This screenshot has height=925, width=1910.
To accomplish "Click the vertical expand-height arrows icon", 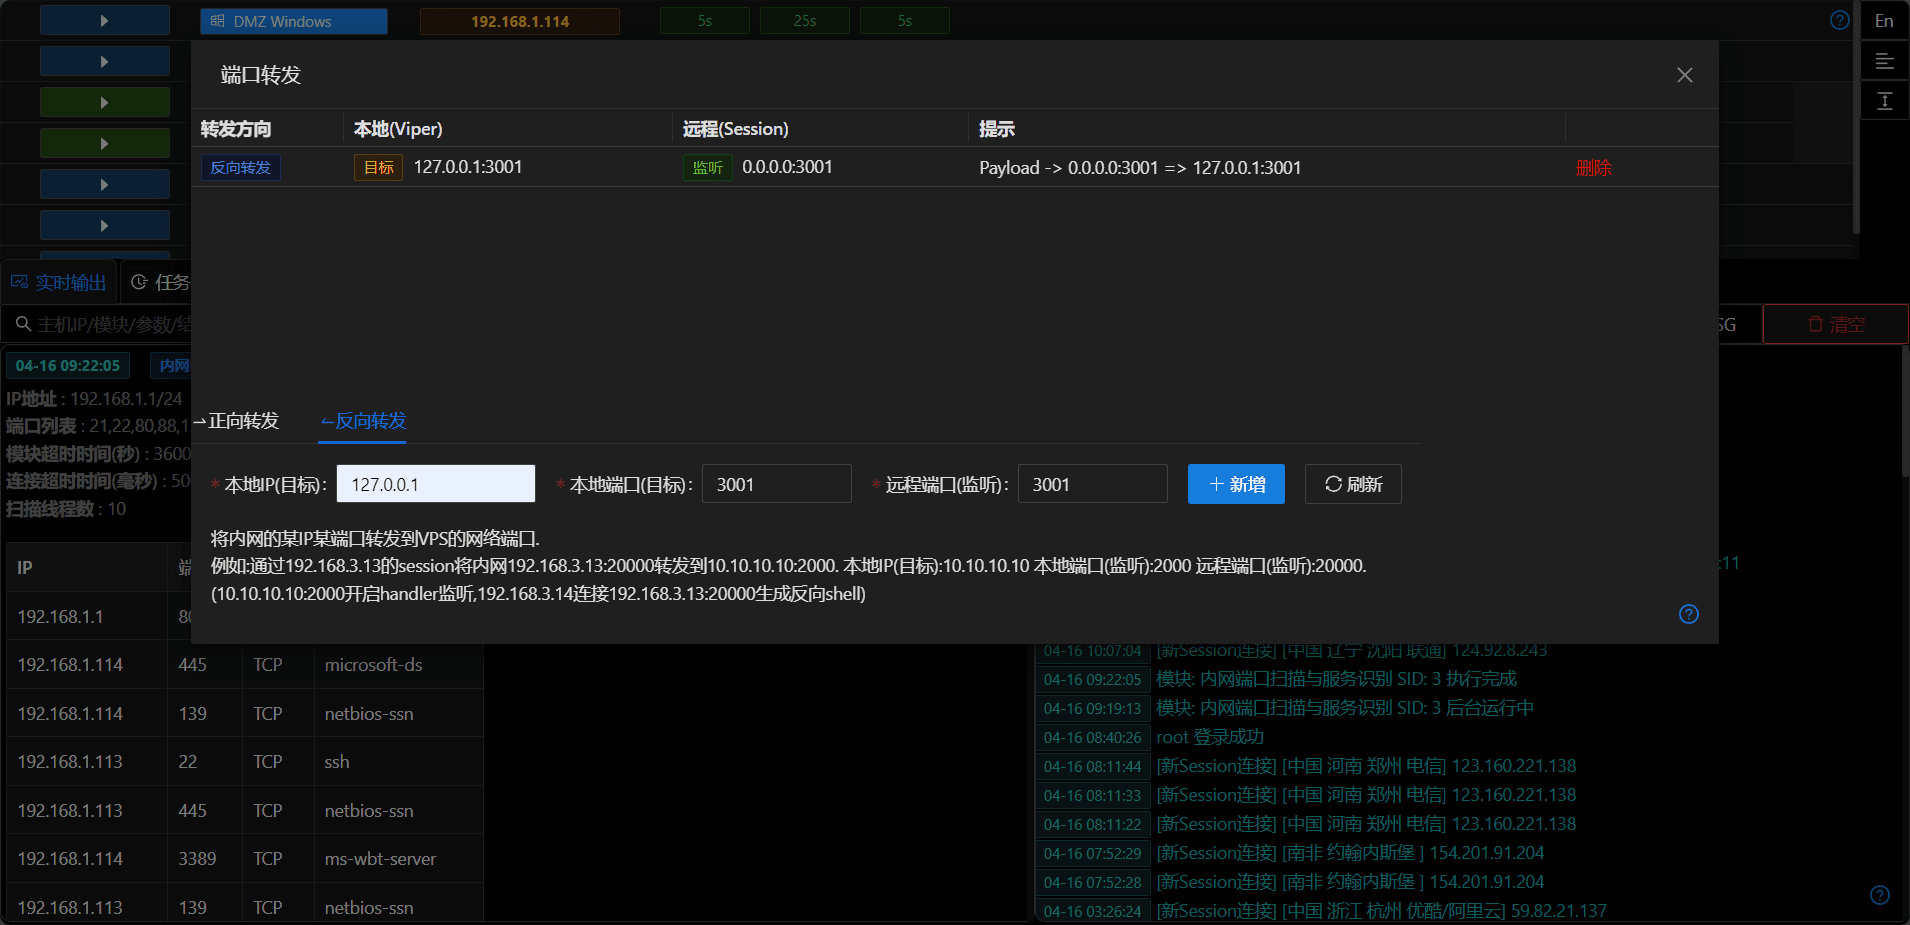I will click(x=1884, y=101).
